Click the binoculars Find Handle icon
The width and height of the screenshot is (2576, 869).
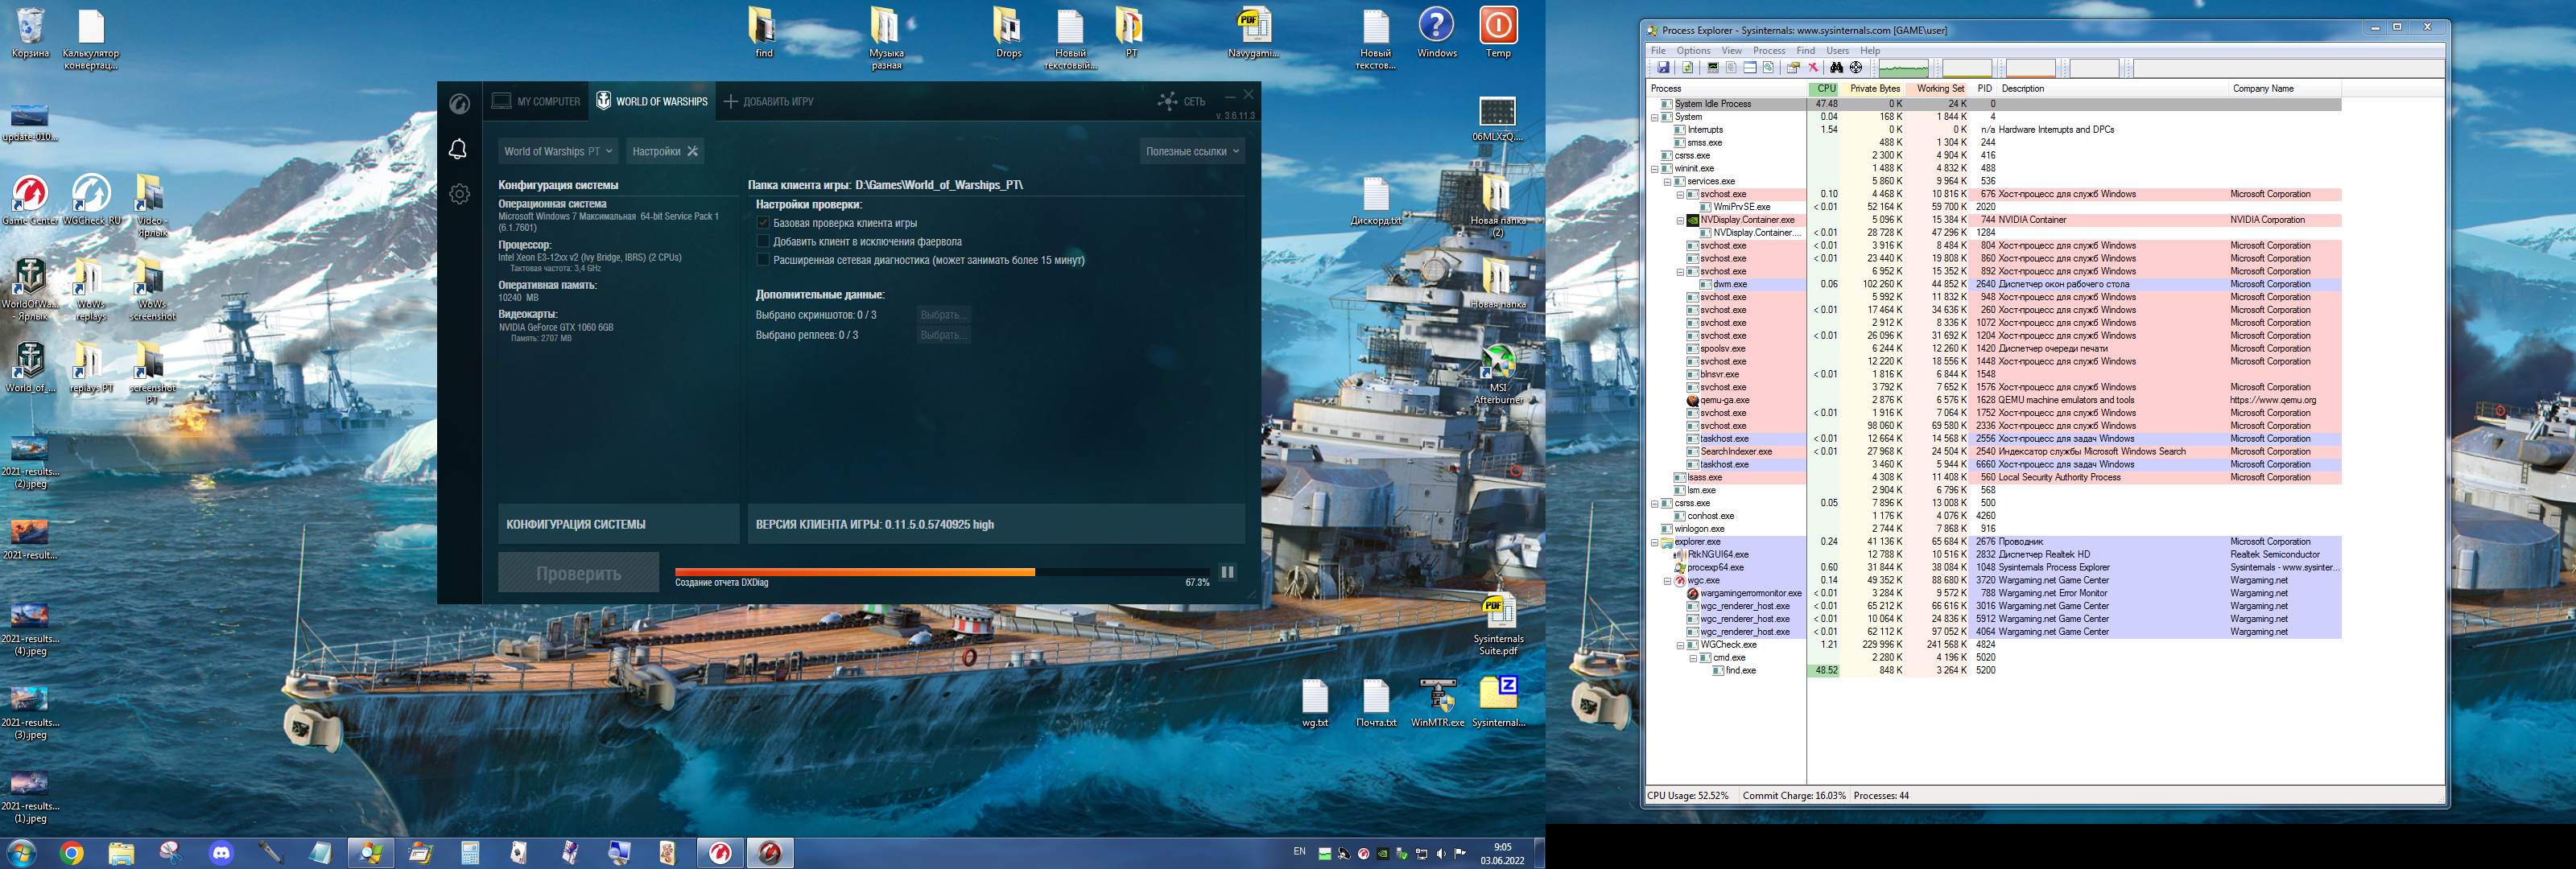coord(1837,68)
